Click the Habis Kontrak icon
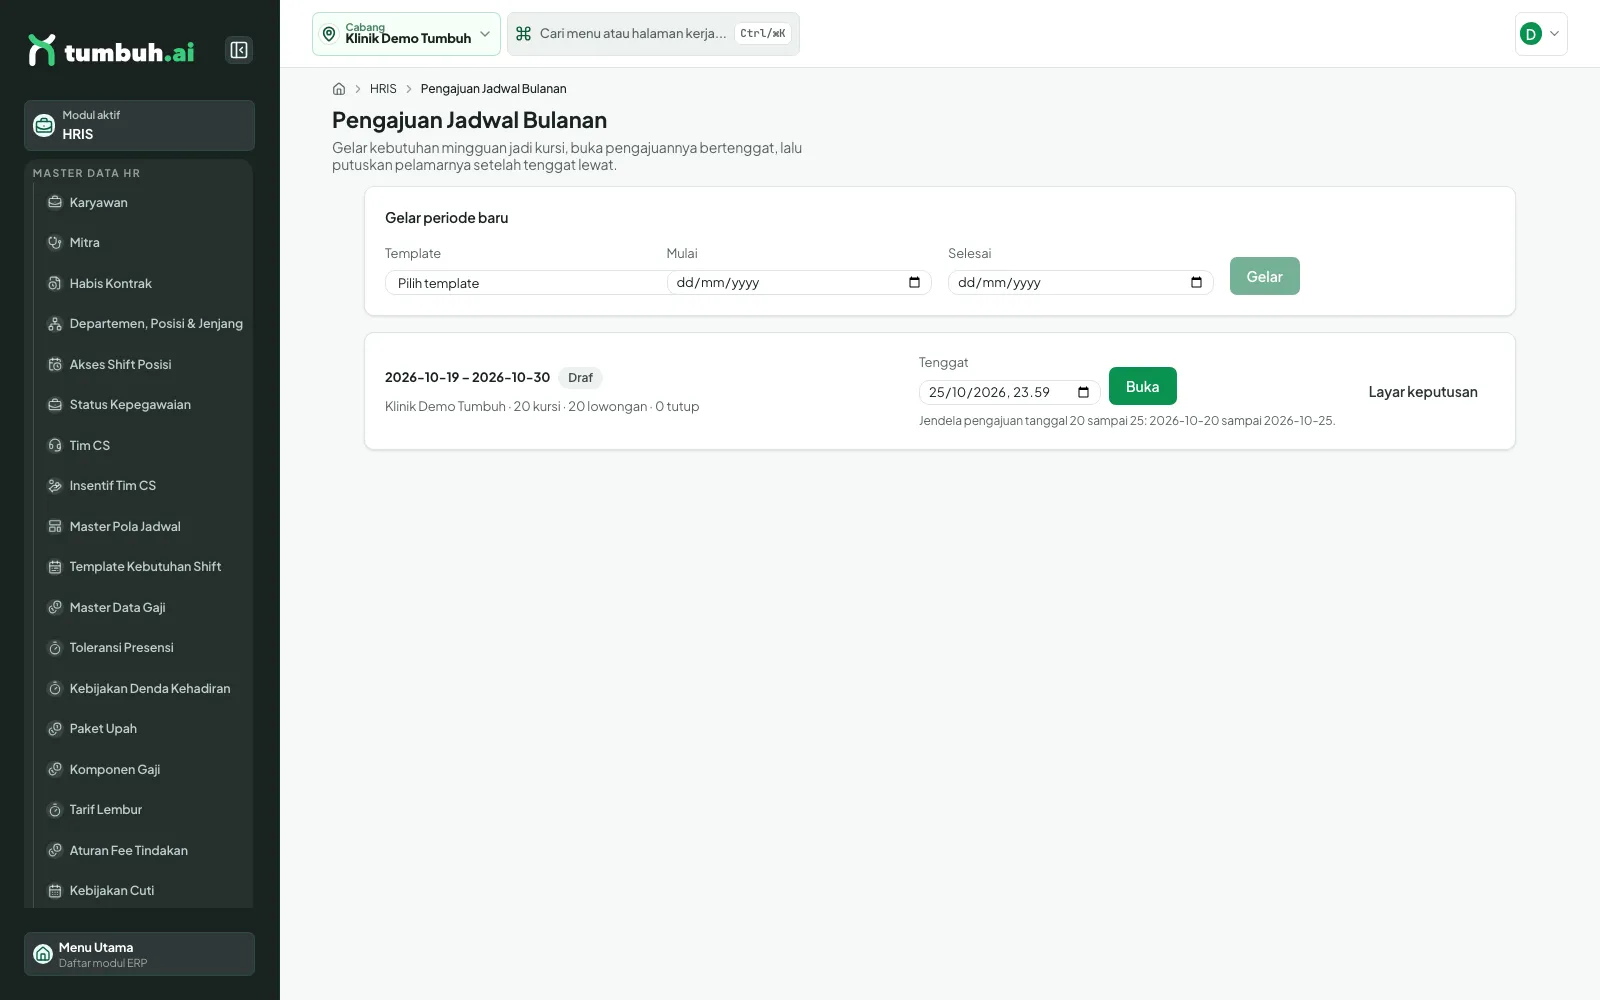The image size is (1600, 1000). (55, 284)
